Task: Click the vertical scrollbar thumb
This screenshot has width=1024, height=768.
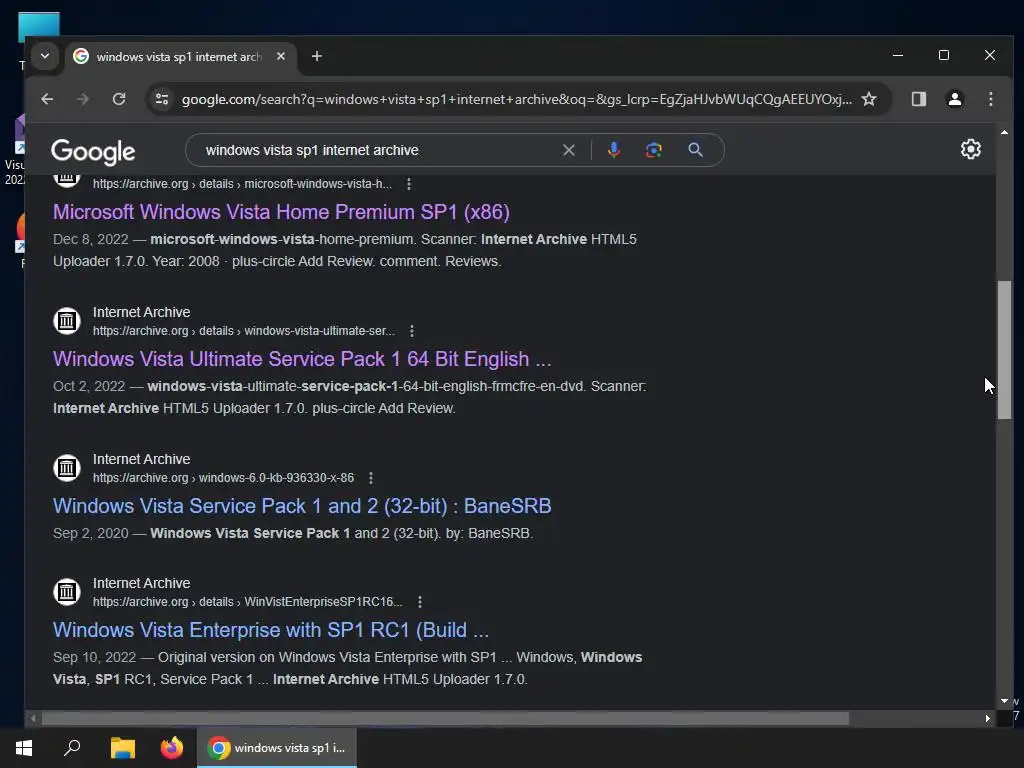Action: click(x=1004, y=349)
